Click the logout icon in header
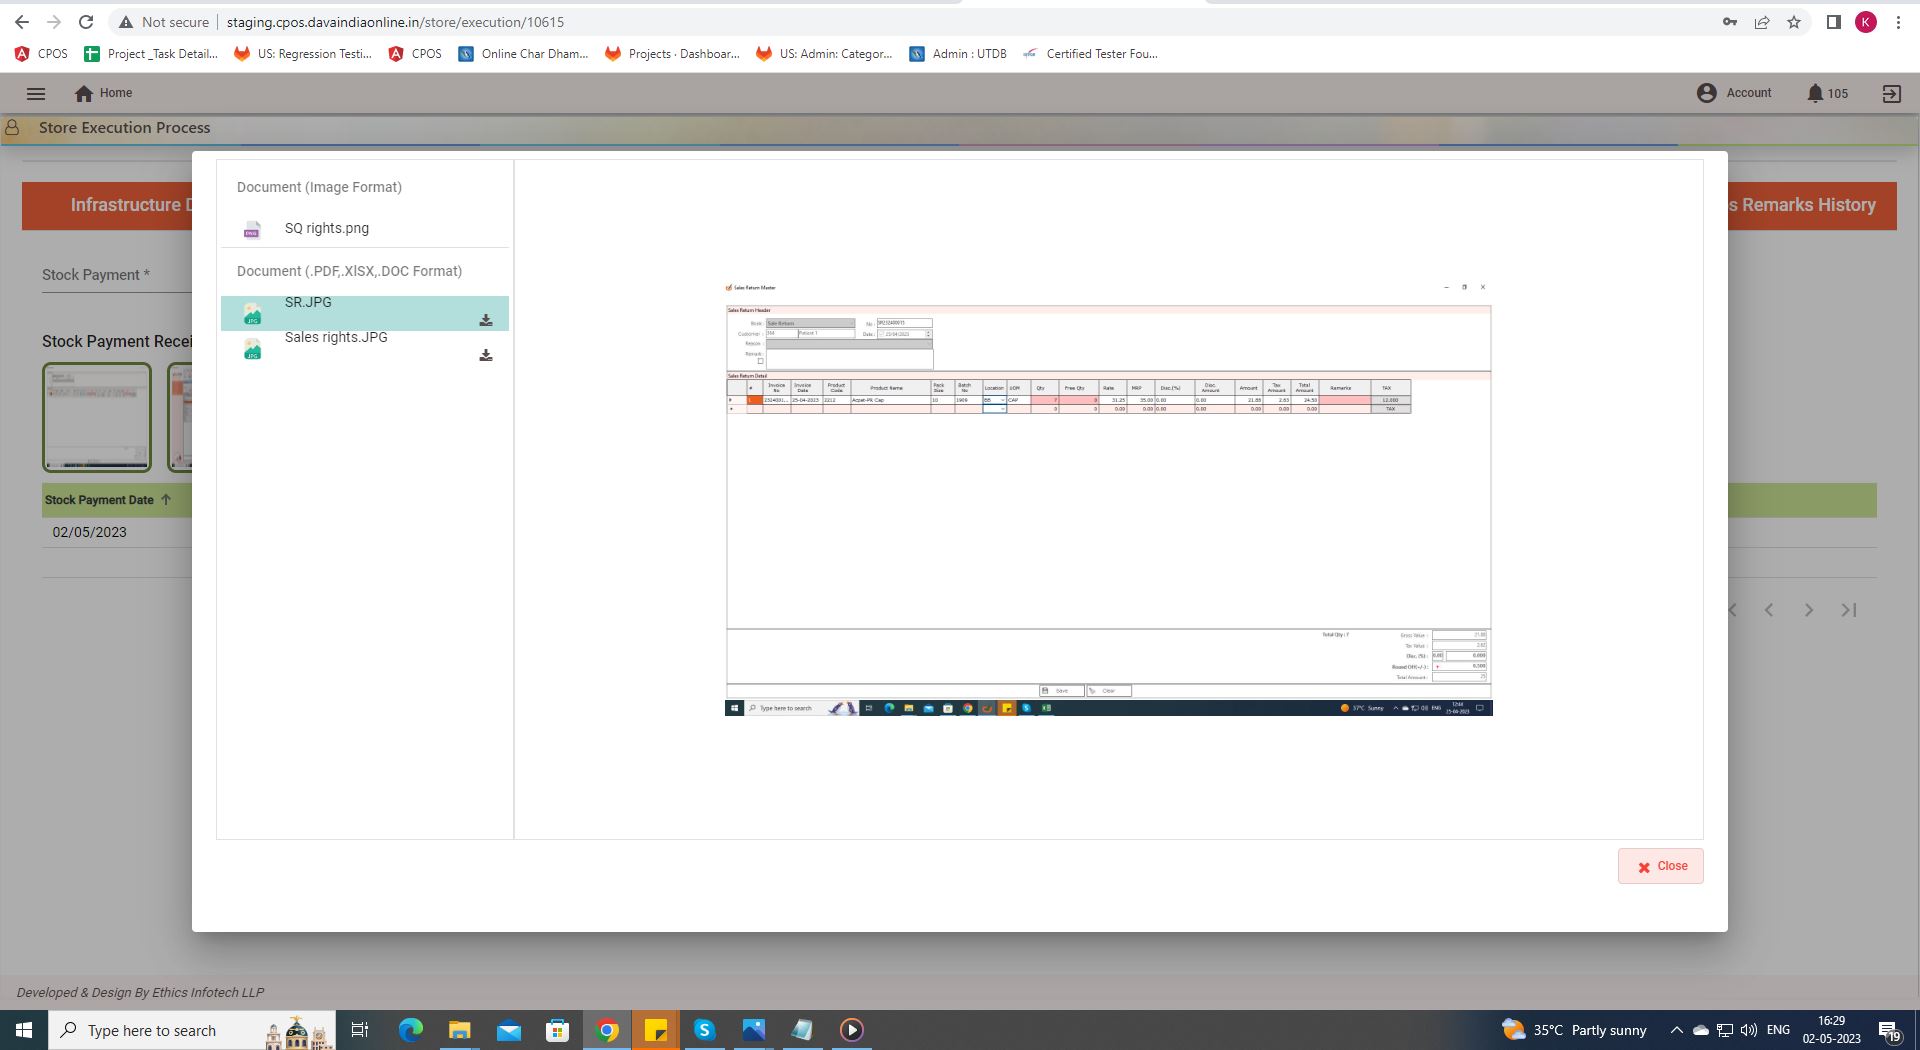This screenshot has height=1050, width=1920. click(1891, 93)
